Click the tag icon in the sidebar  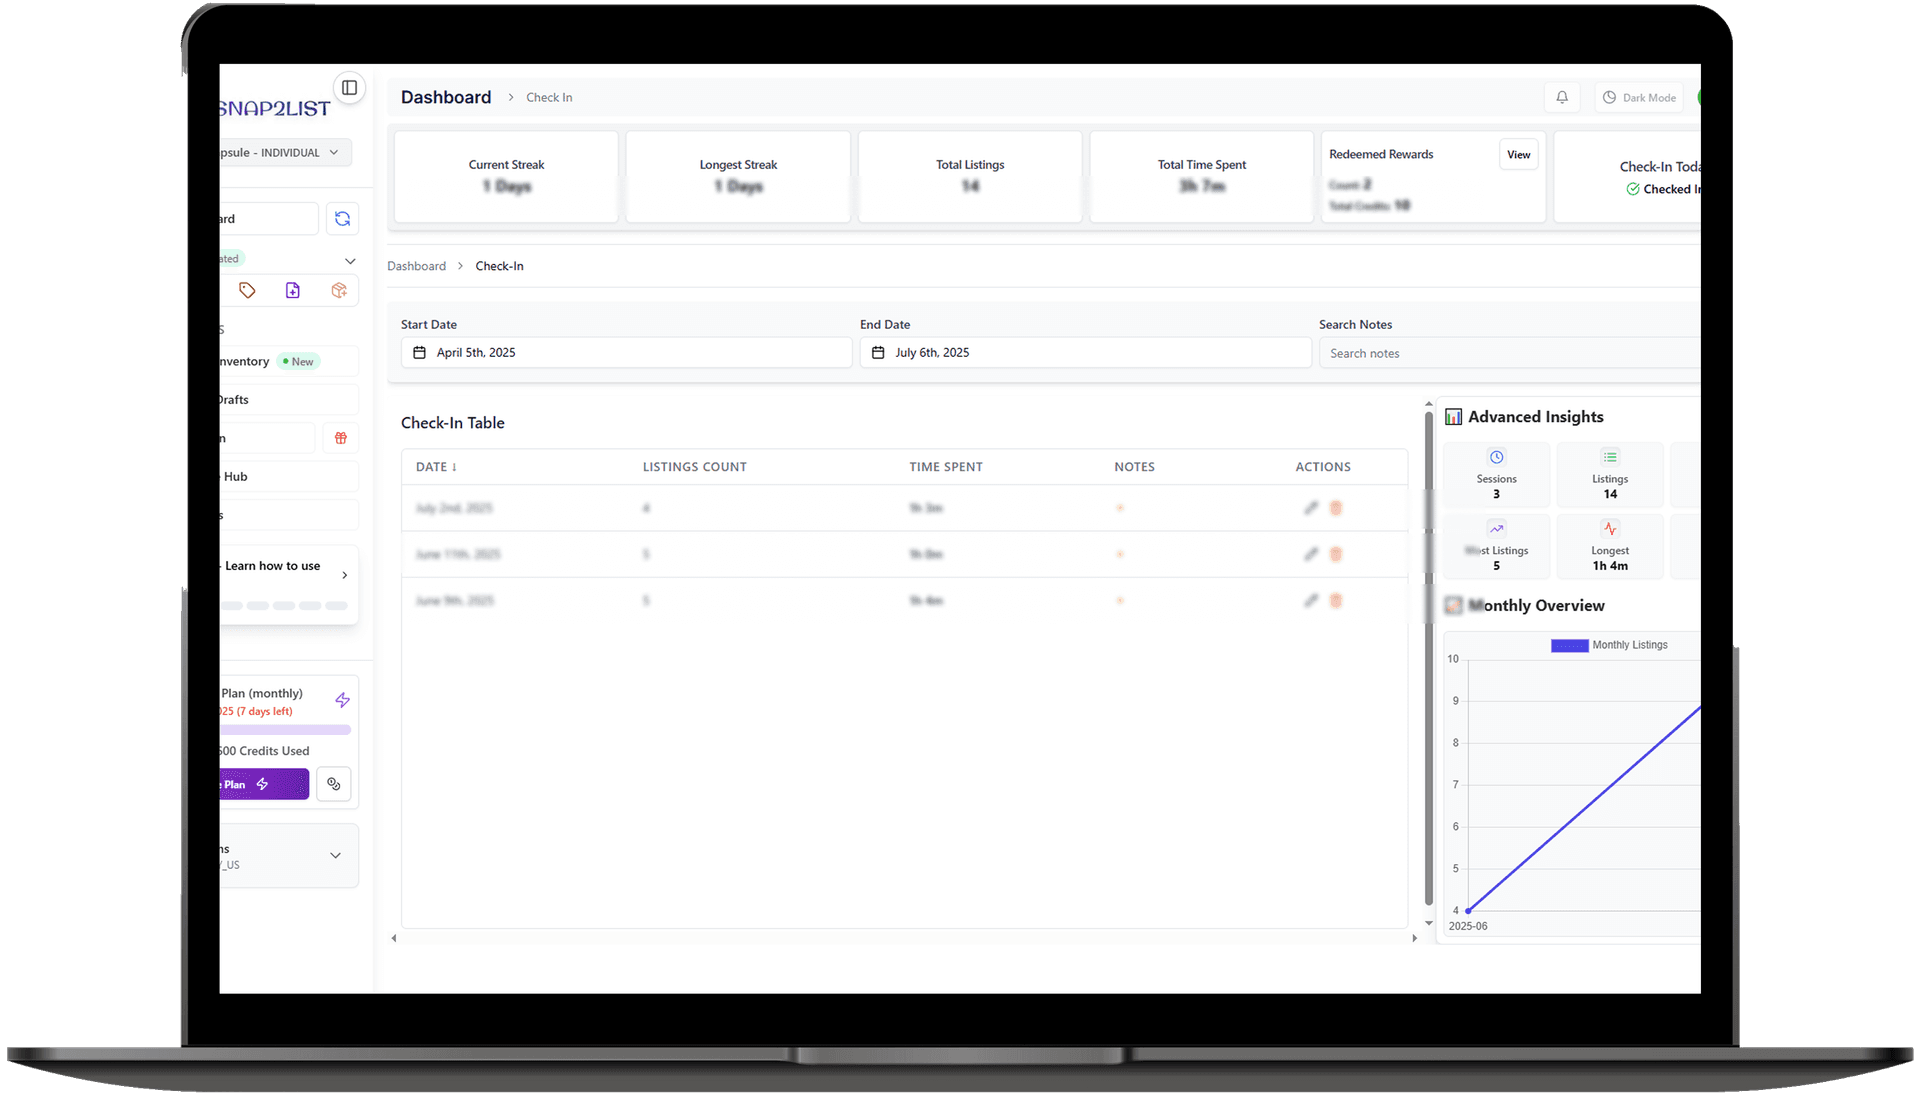pos(247,290)
